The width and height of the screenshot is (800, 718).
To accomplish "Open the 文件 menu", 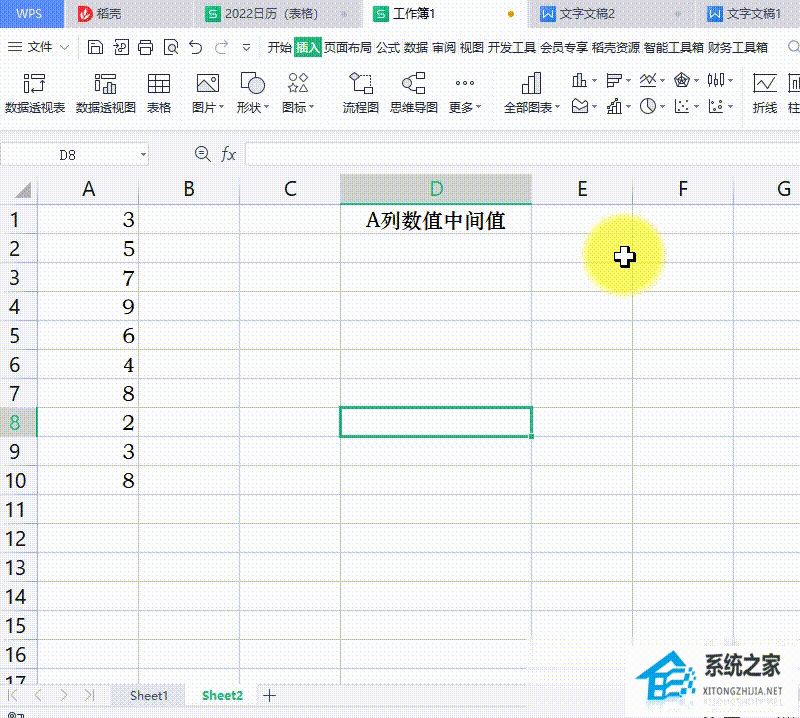I will point(40,47).
